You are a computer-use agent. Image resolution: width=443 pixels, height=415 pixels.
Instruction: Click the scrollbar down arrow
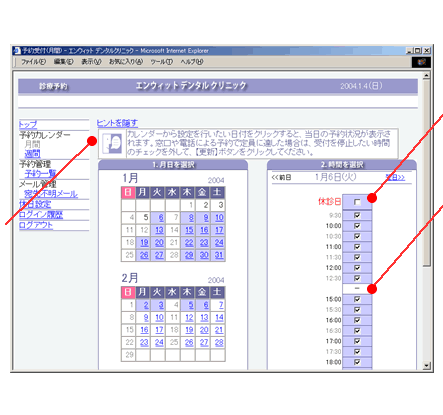pyautogui.click(x=426, y=365)
